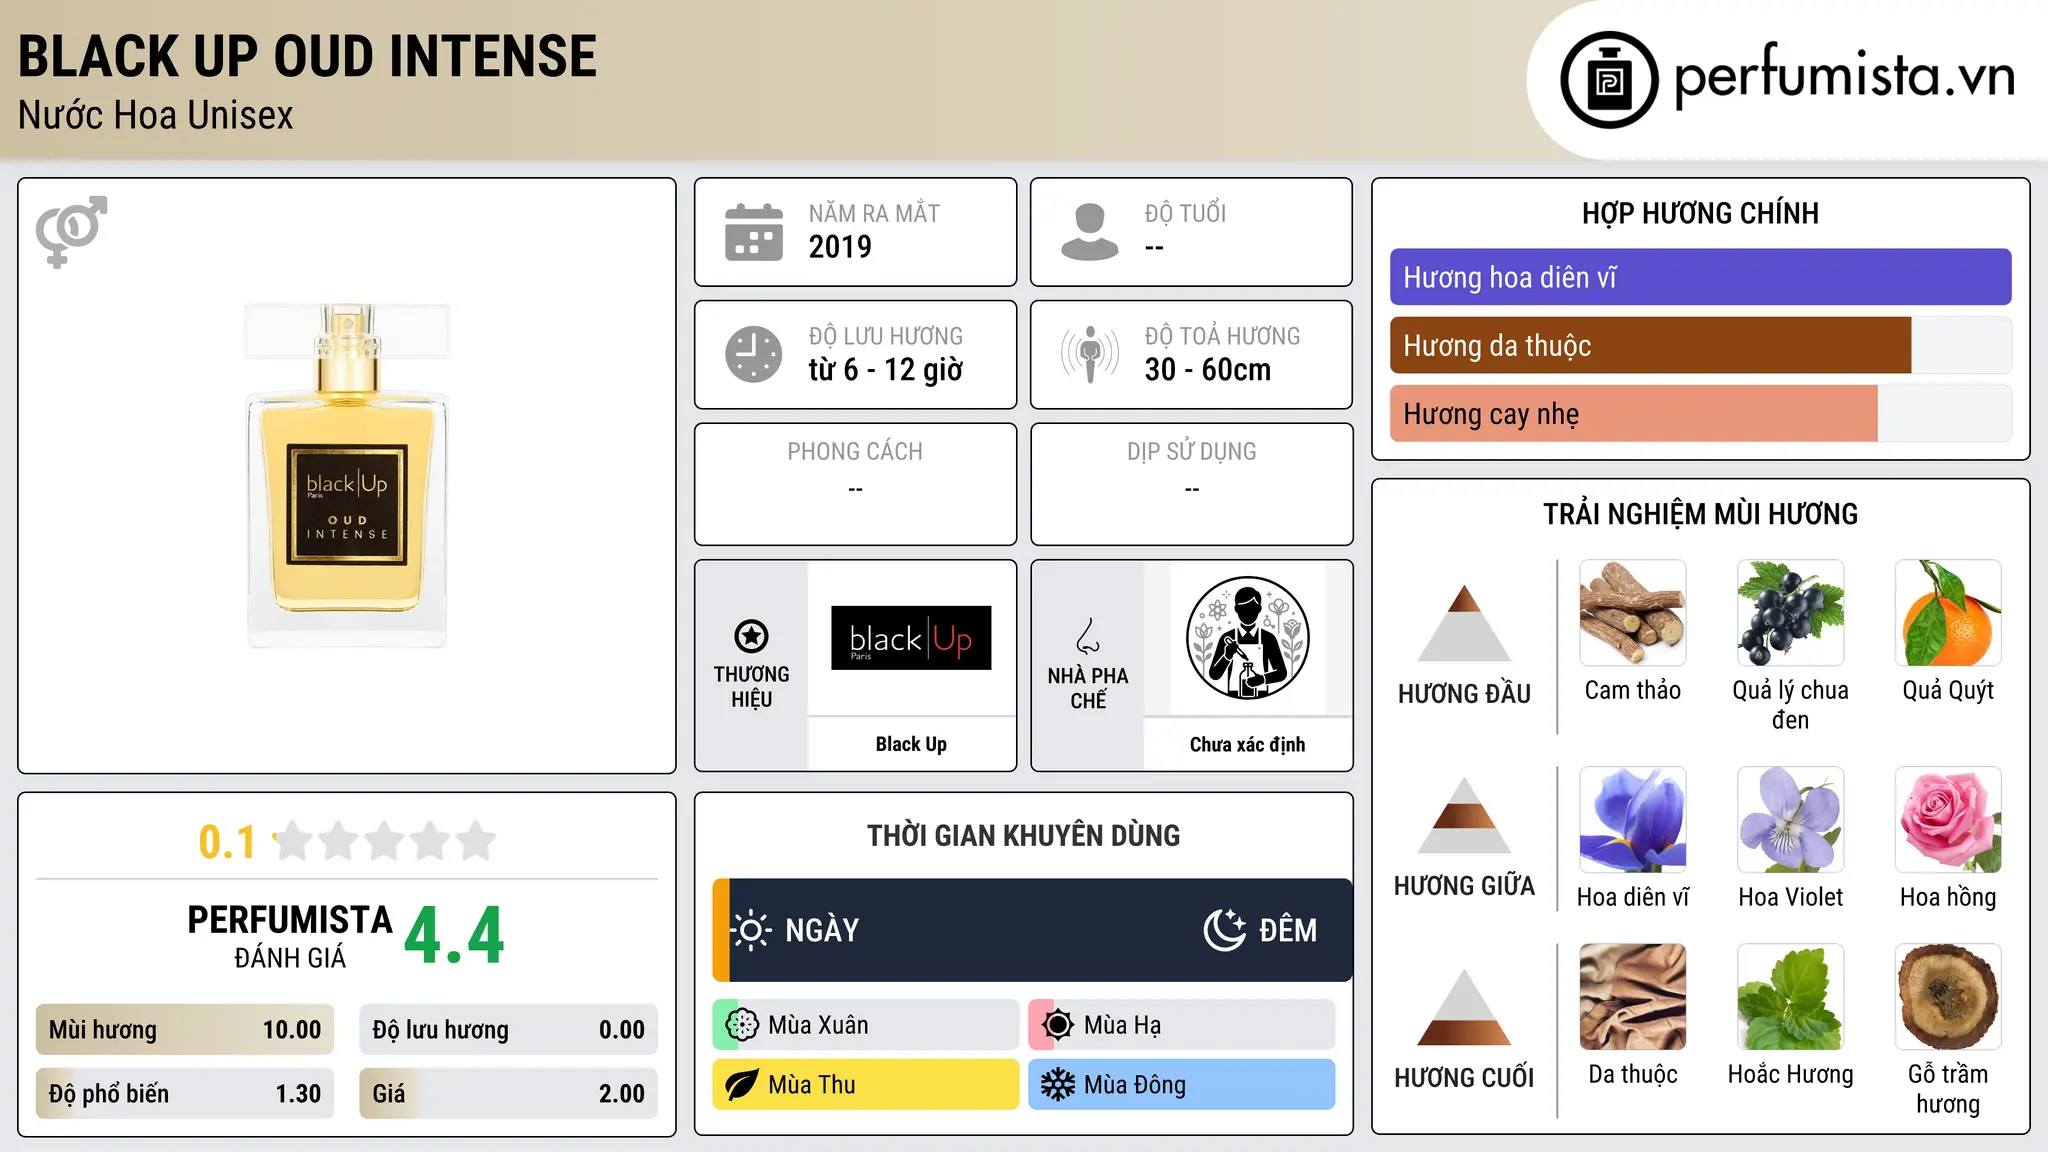The width and height of the screenshot is (2048, 1152).
Task: Click the user rating value 0.1
Action: (227, 842)
